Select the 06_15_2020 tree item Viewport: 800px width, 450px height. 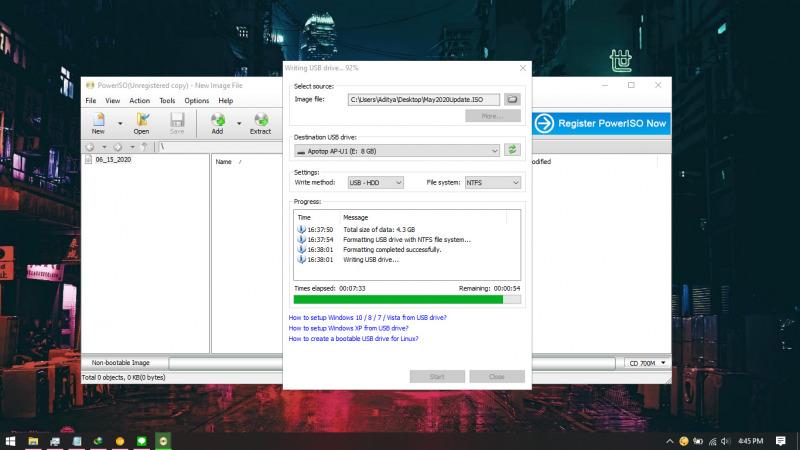(x=113, y=160)
